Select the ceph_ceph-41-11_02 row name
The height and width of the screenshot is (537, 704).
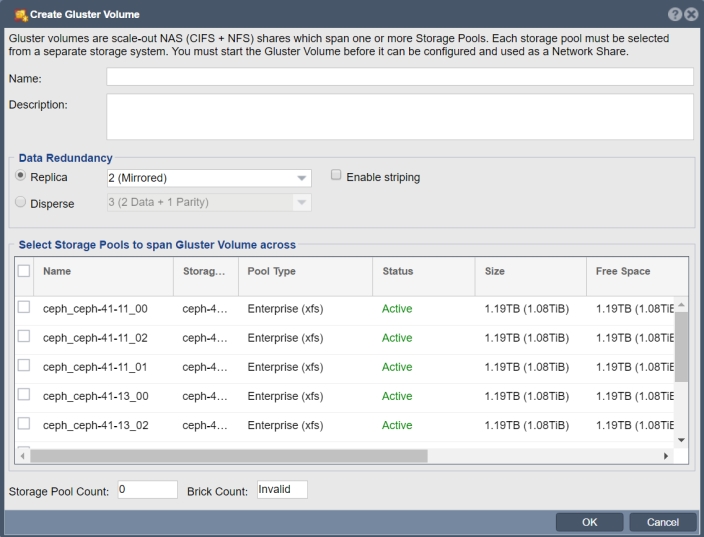tap(95, 338)
